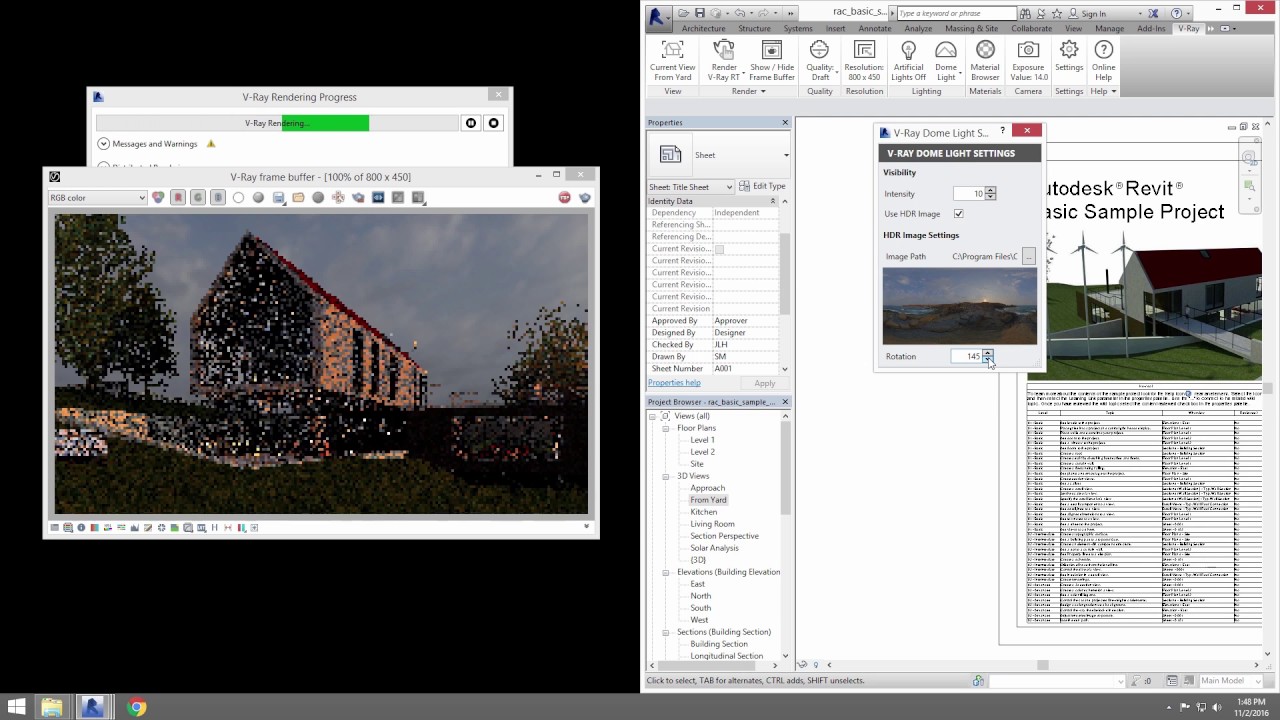This screenshot has height=720, width=1280.
Task: Collapse 3D Views tree node
Action: point(666,476)
